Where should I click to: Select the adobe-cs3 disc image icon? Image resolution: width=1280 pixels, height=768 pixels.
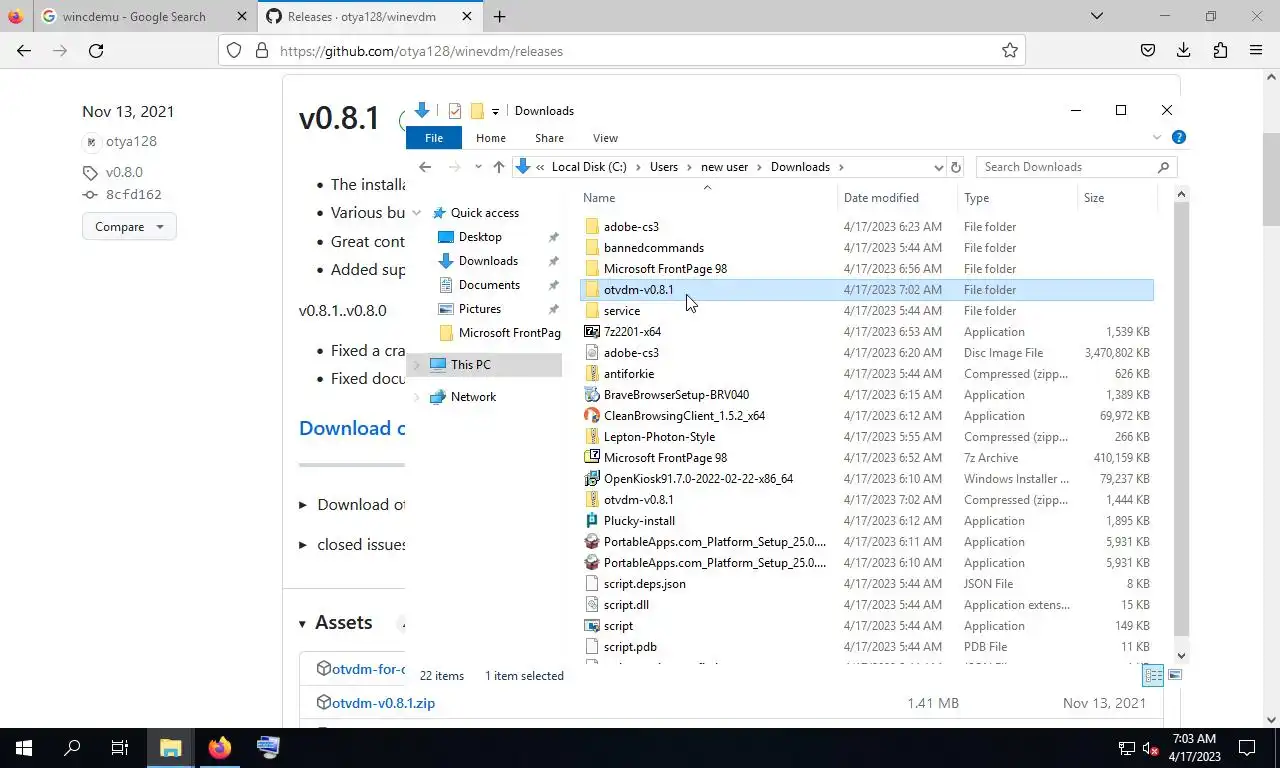tap(592, 352)
